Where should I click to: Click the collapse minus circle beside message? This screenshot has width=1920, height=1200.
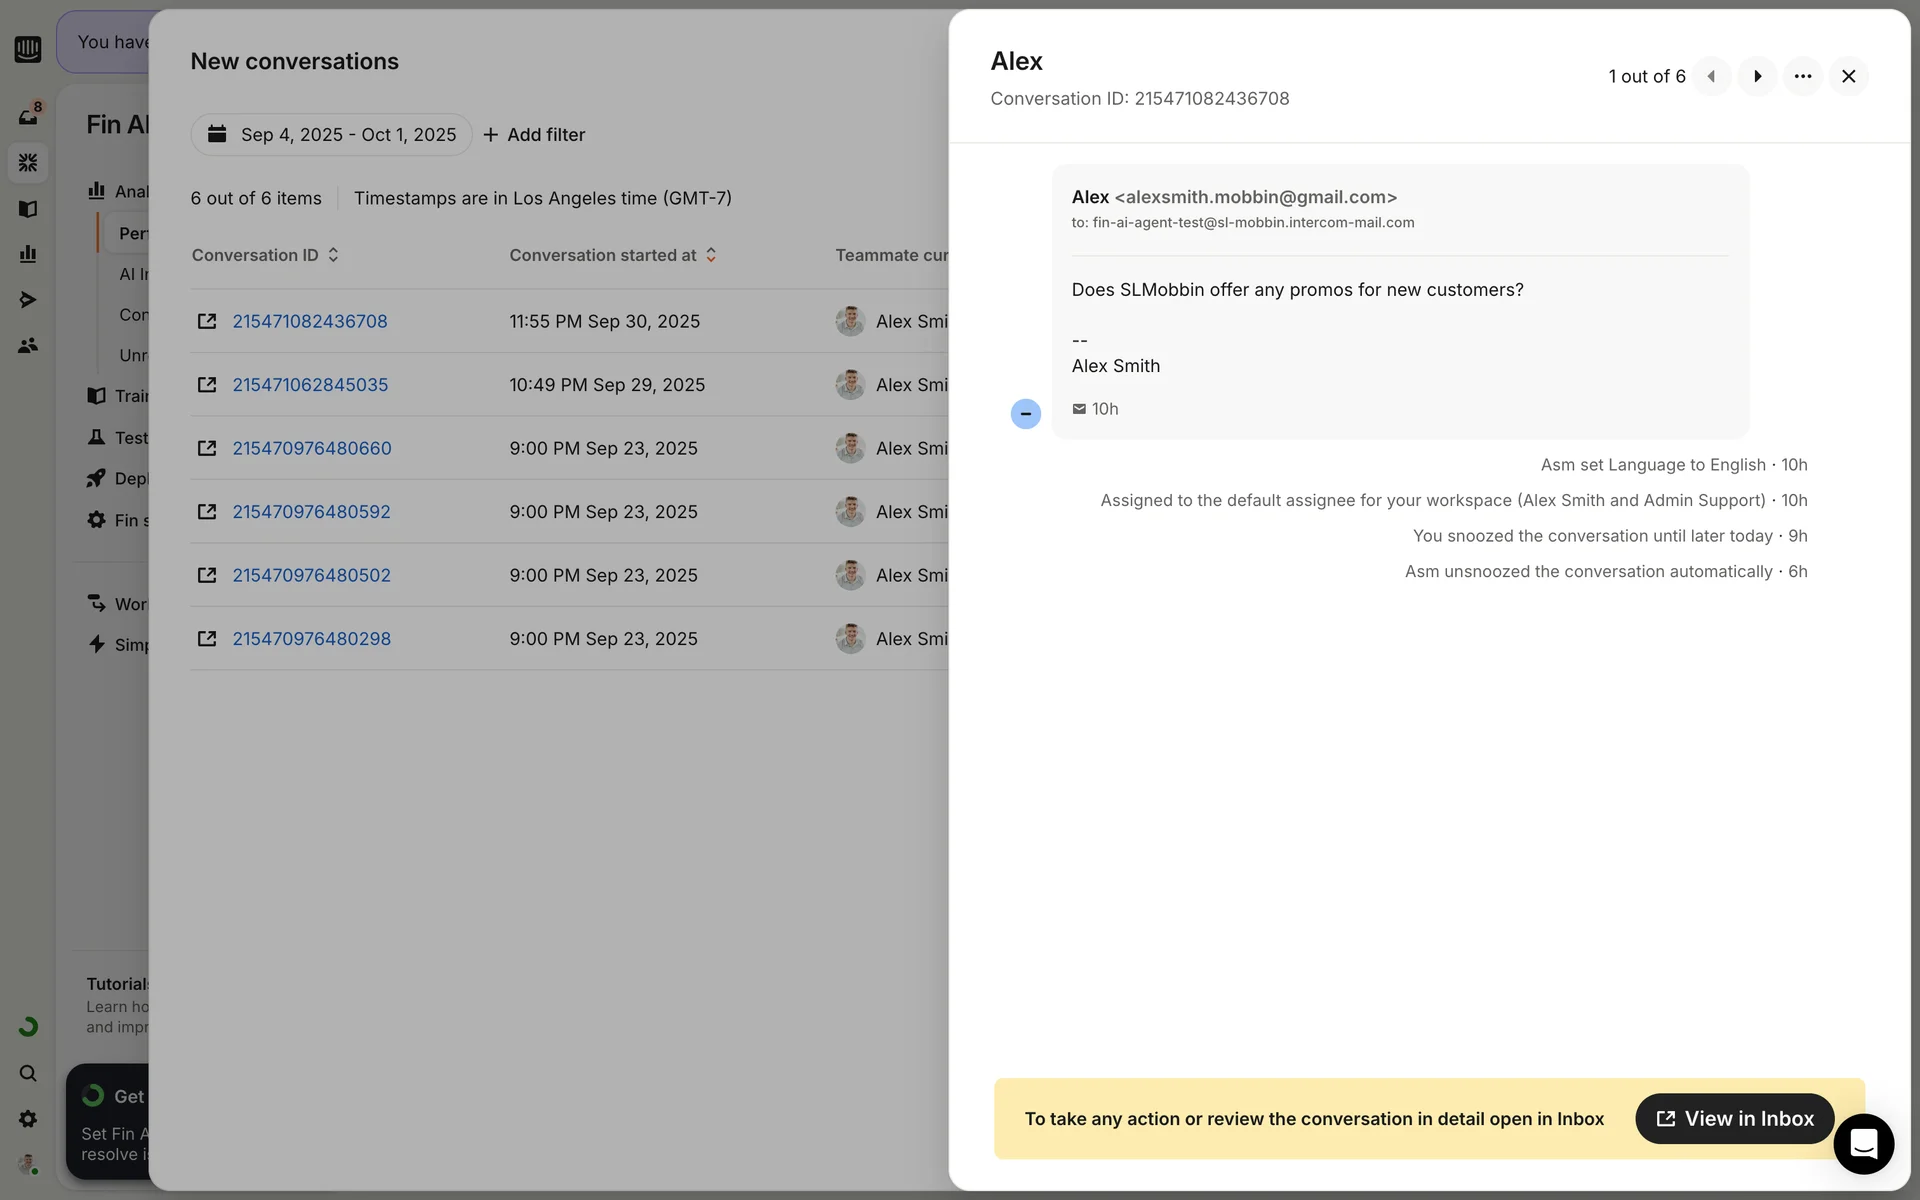pyautogui.click(x=1025, y=414)
